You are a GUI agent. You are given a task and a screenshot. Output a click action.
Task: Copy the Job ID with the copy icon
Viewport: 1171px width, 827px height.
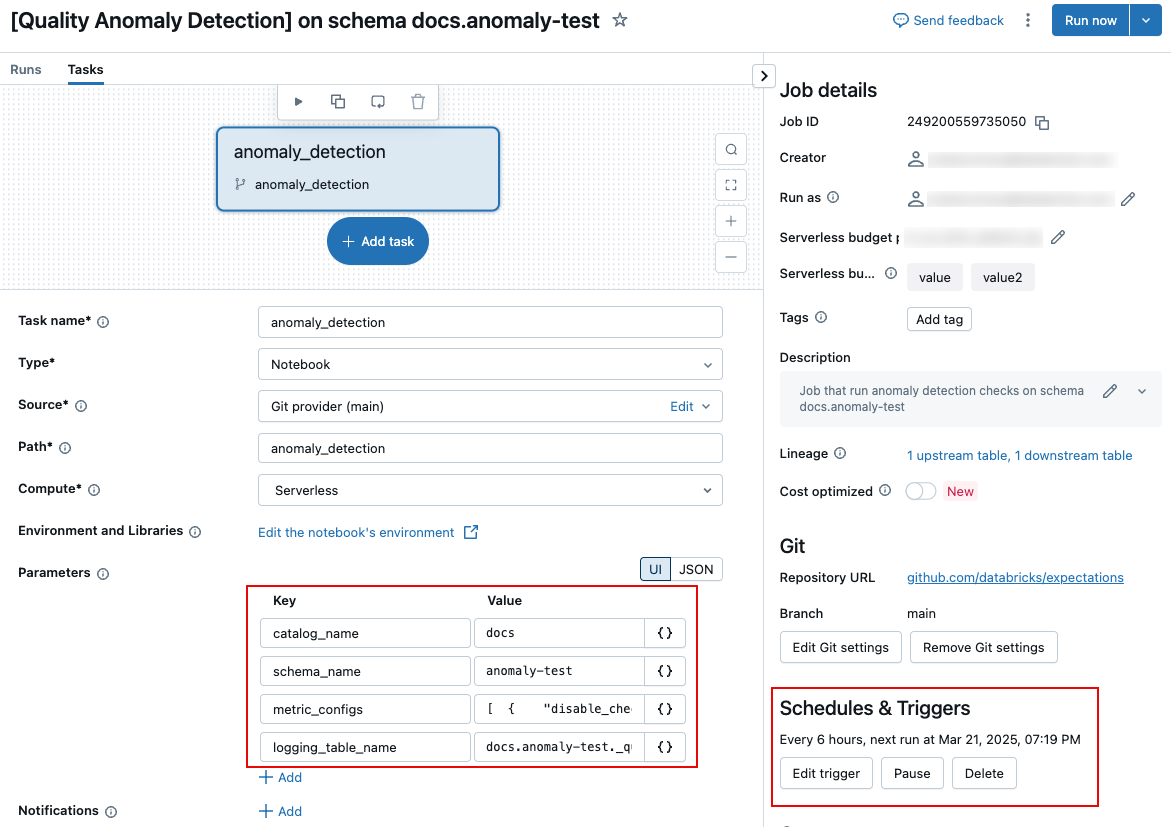click(x=1042, y=121)
